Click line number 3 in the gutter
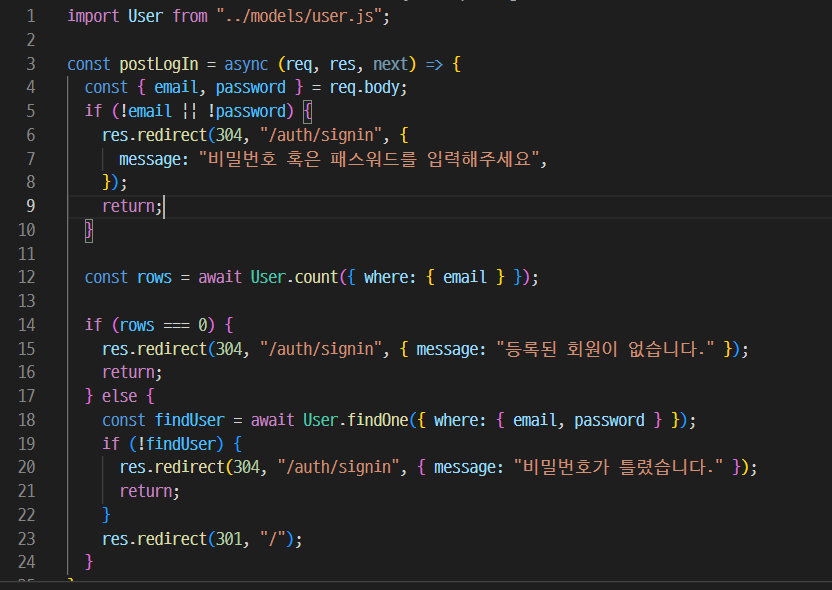Screen dimensions: 832x590 [31, 64]
